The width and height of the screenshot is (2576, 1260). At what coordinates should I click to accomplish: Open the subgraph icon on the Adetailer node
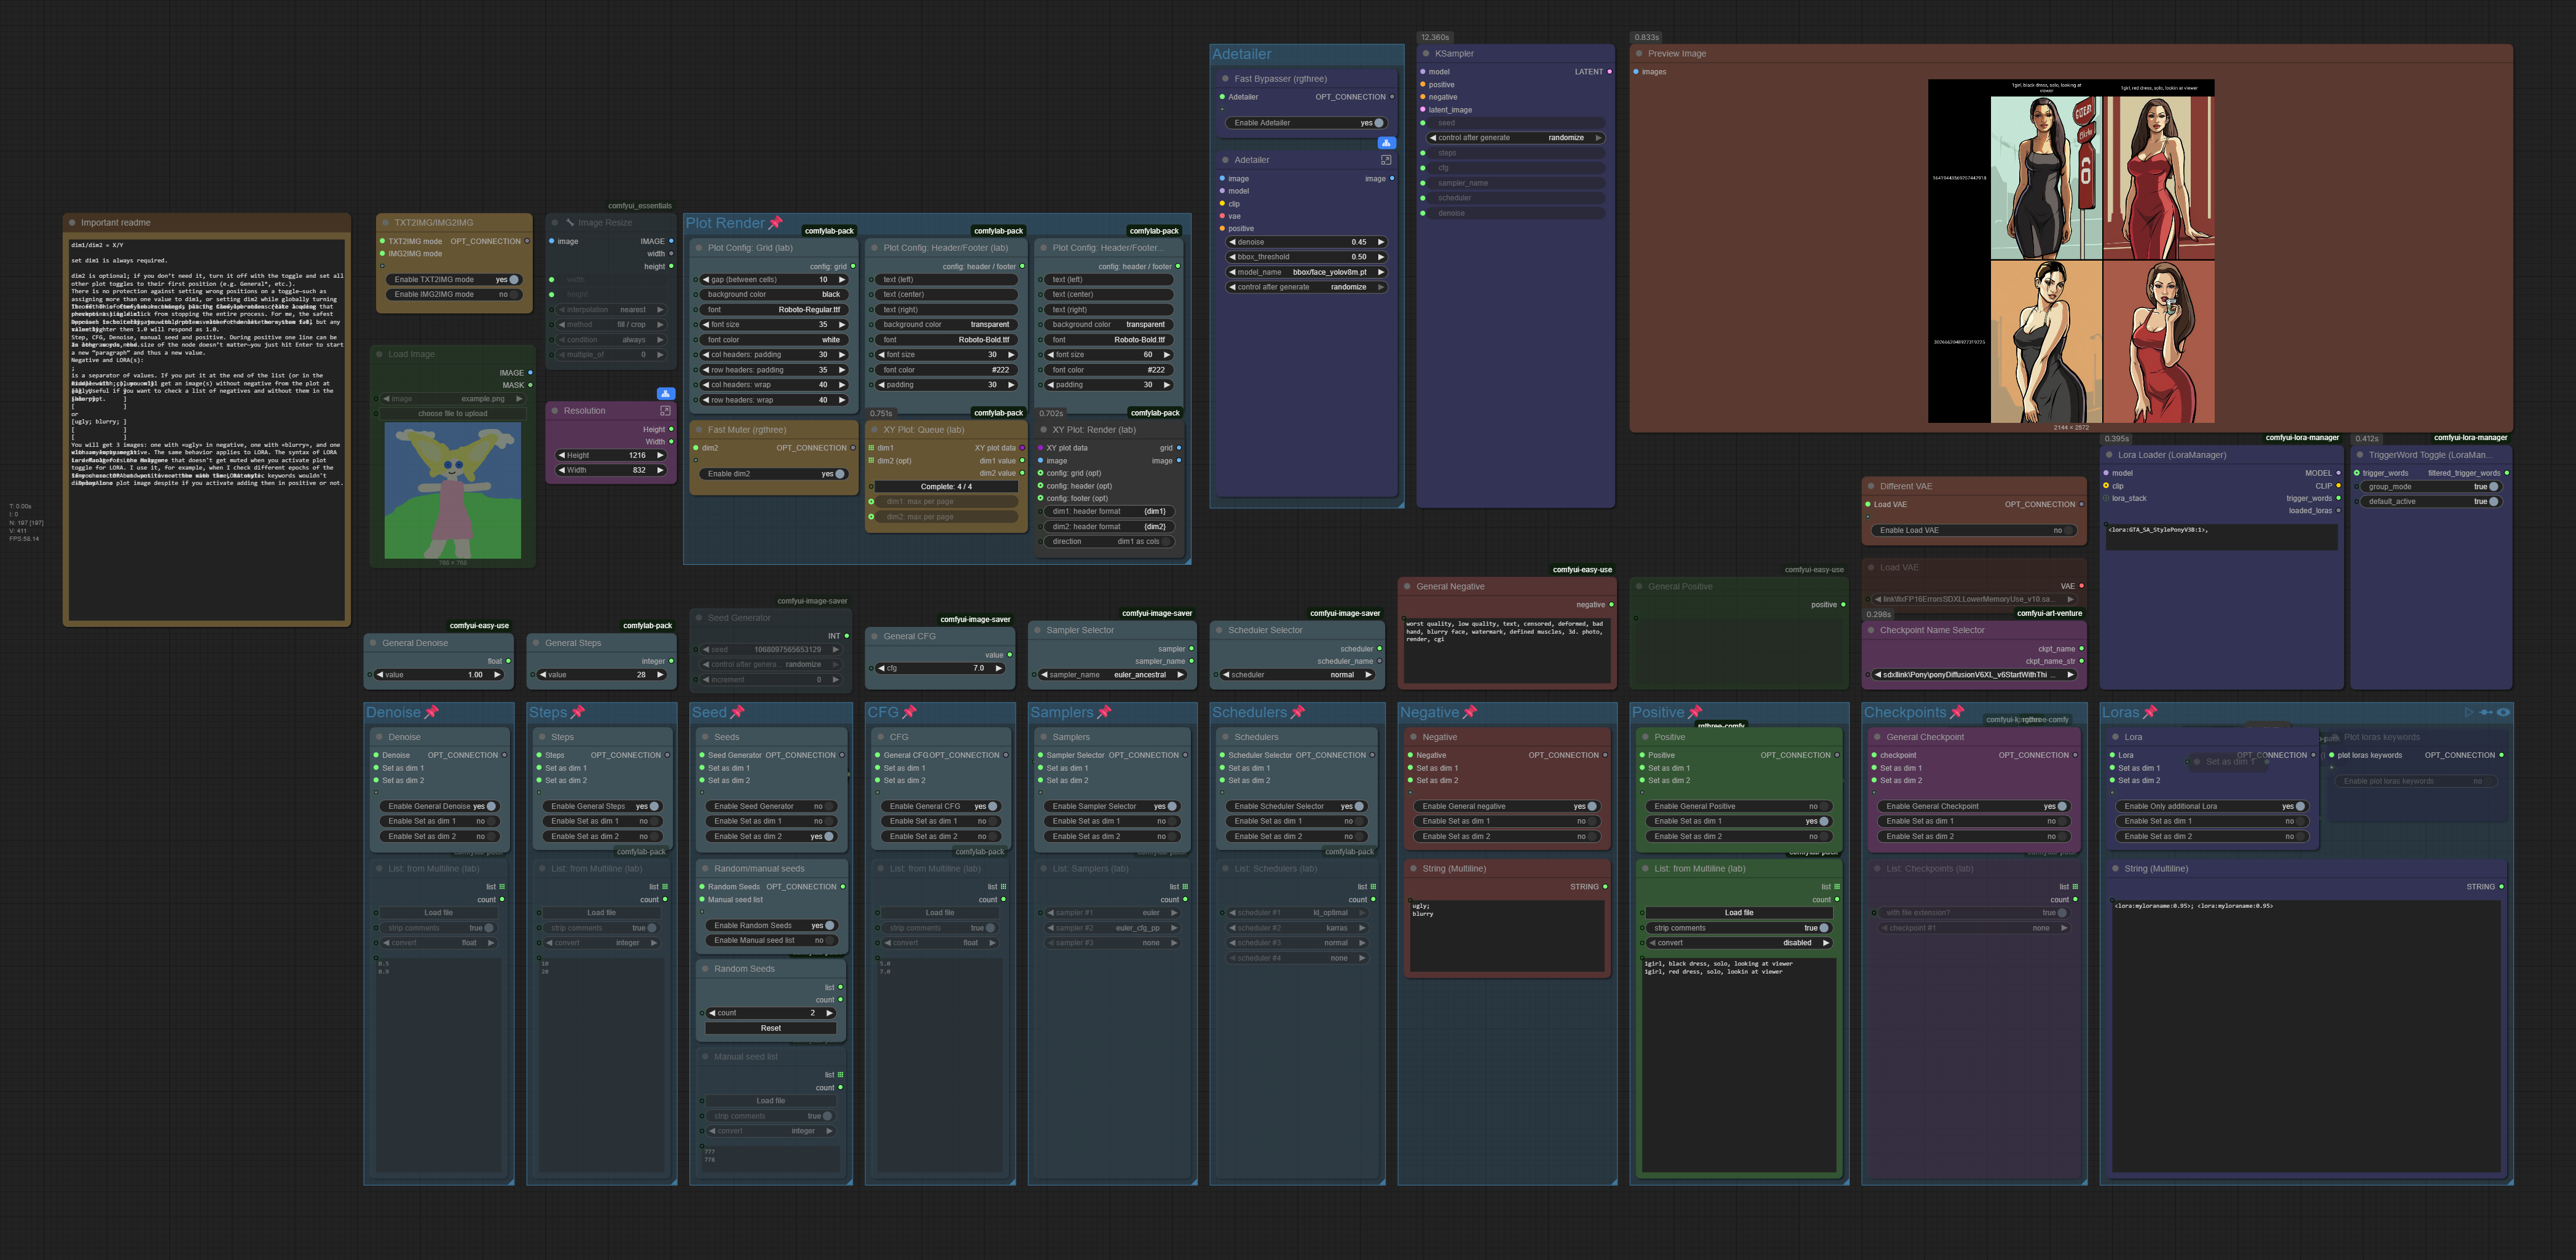[1386, 160]
